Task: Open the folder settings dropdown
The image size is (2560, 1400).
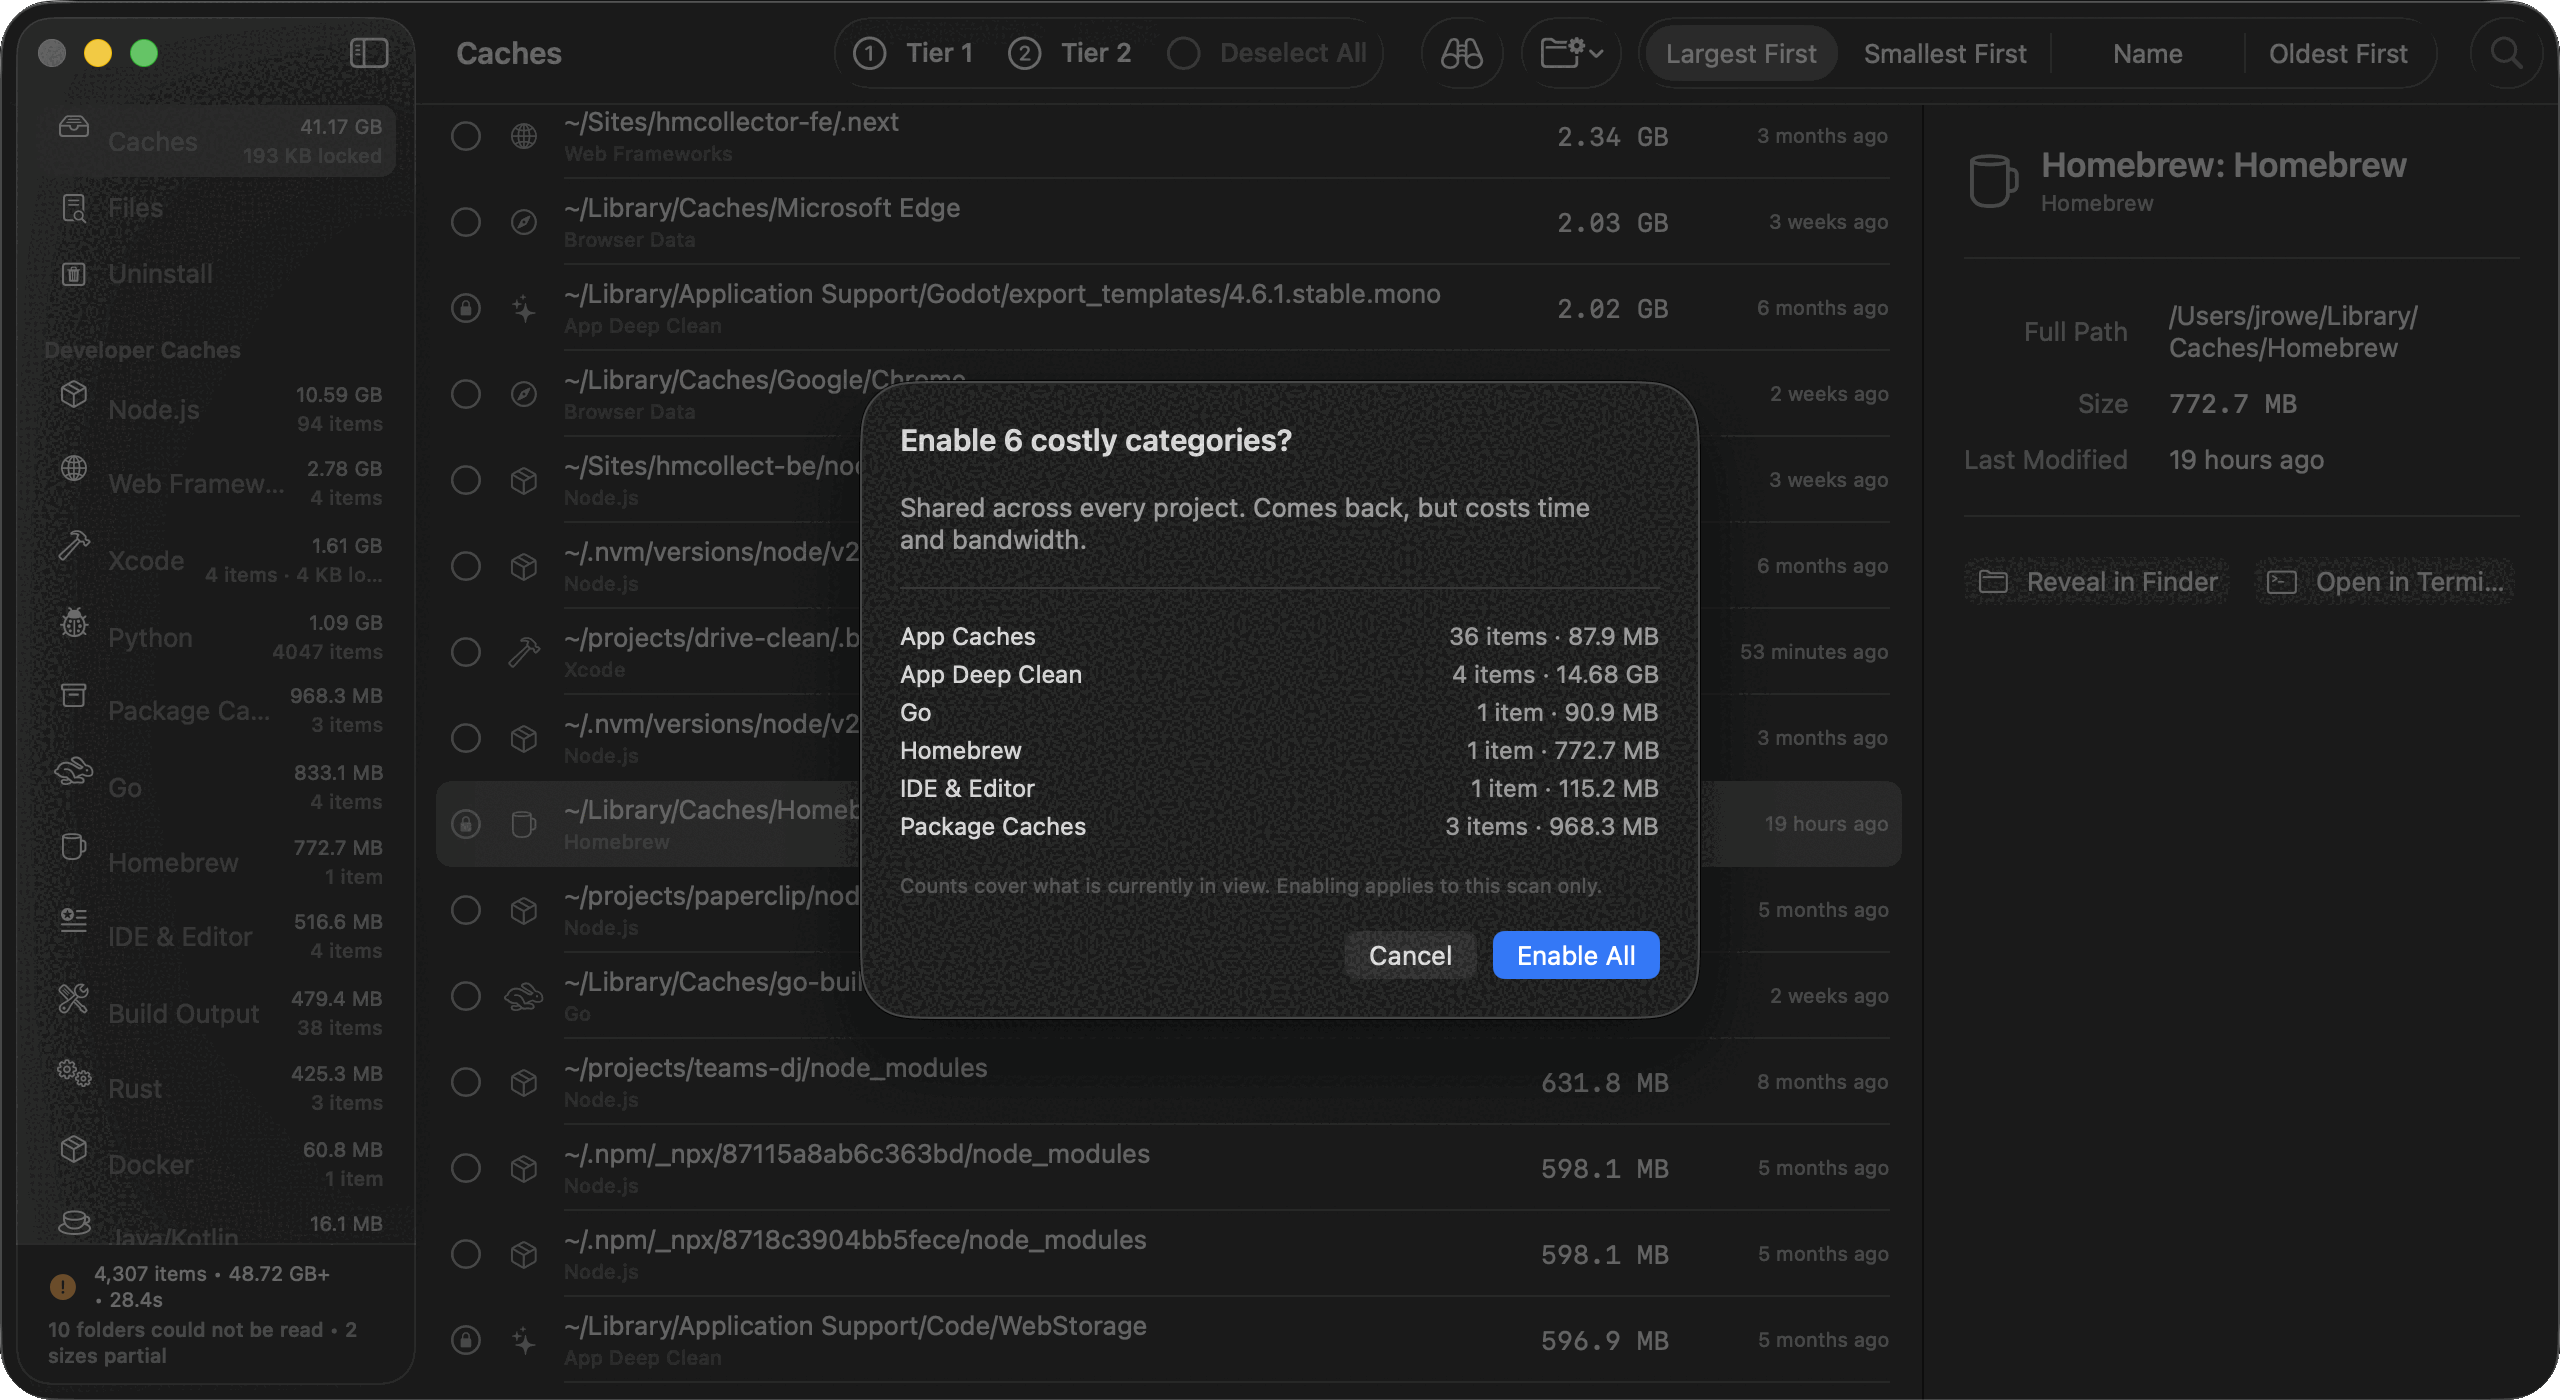Action: point(1571,53)
